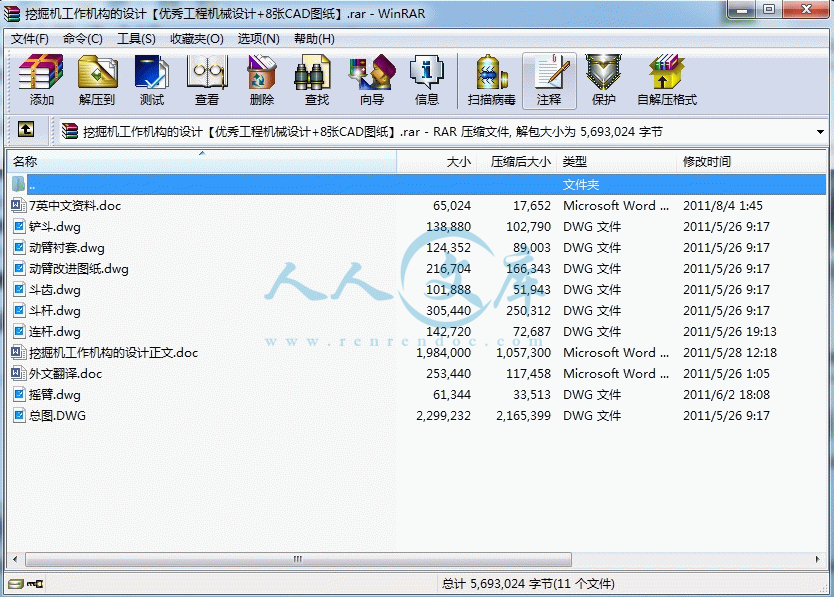Click the 解压到 (Extract To) toolbar icon
Screen dimensions: 834x597
pos(97,72)
